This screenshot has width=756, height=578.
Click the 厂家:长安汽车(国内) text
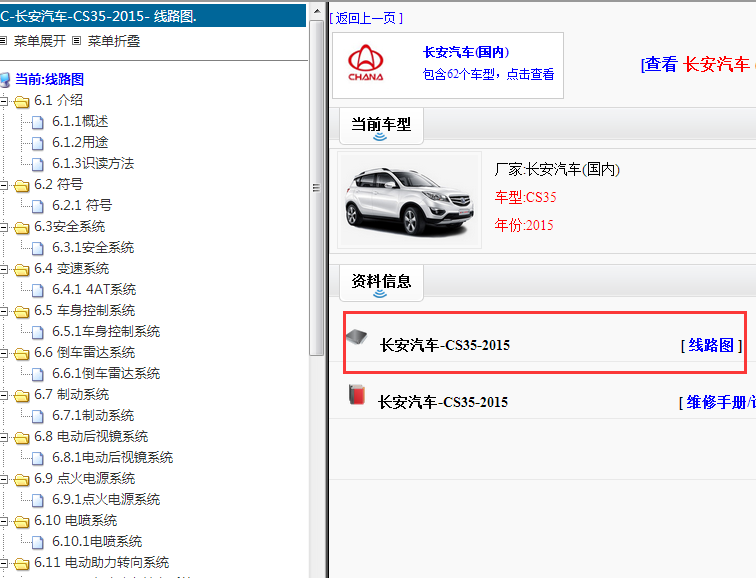click(557, 169)
